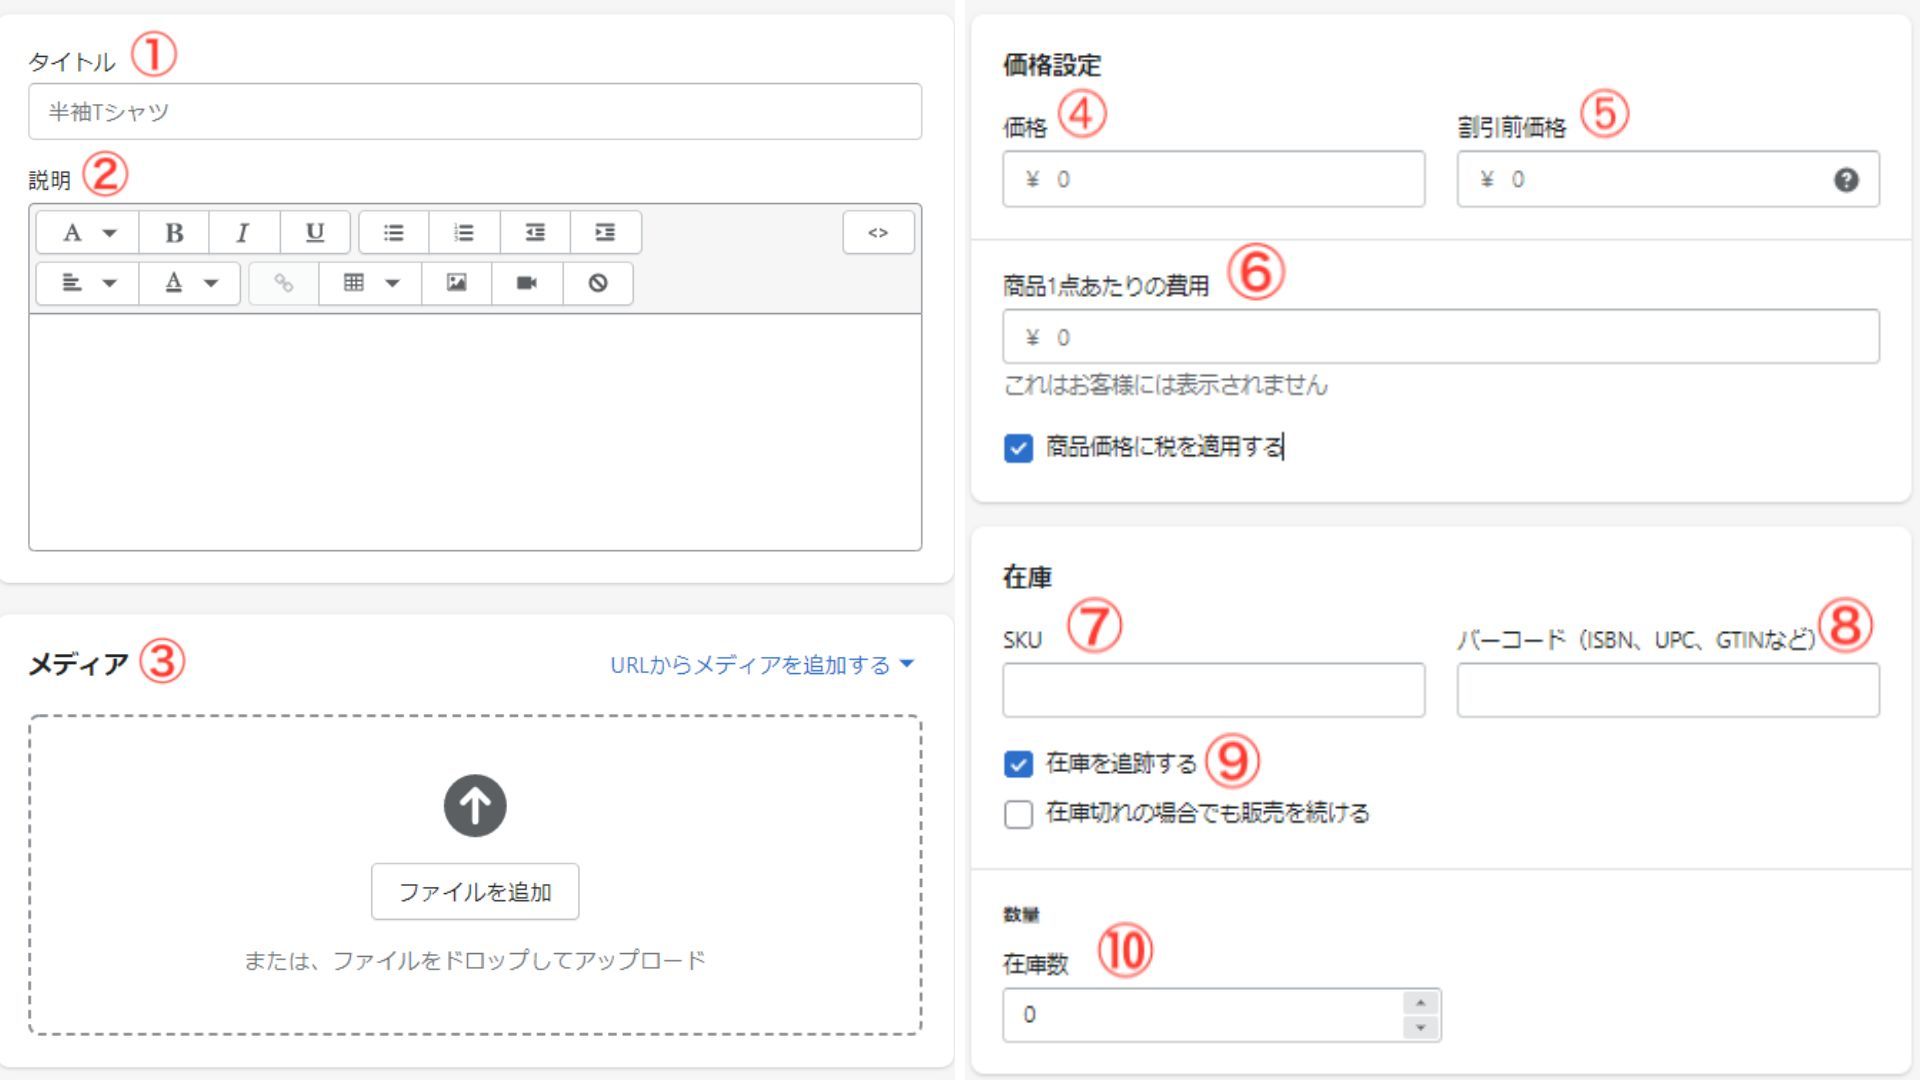The image size is (1920, 1080).
Task: Decrease indent in description
Action: click(x=535, y=232)
